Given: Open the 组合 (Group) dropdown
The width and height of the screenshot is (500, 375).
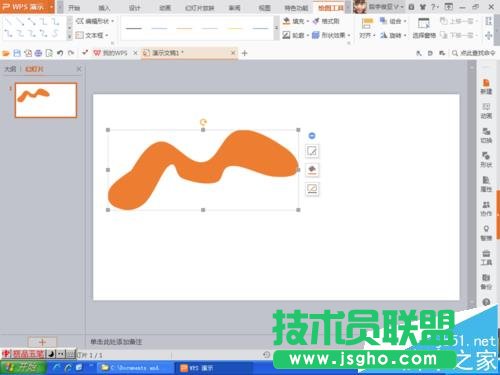Looking at the screenshot, I should [x=393, y=21].
